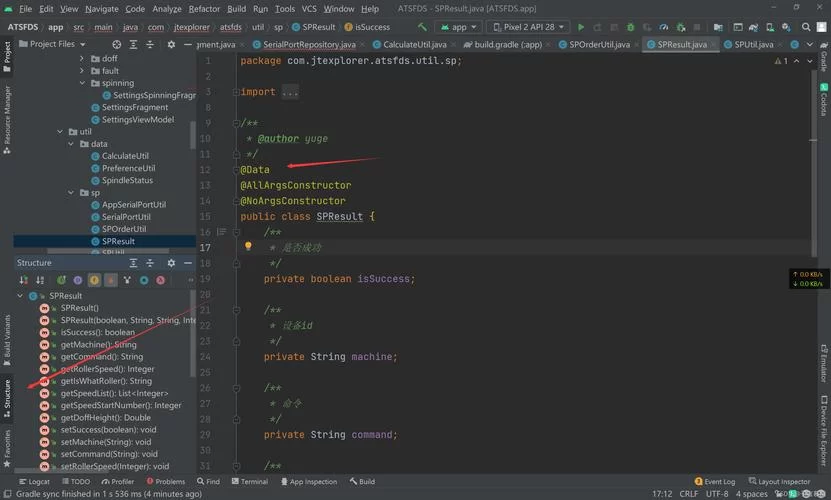Click the Make Project hammer icon
The width and height of the screenshot is (831, 500).
point(422,27)
